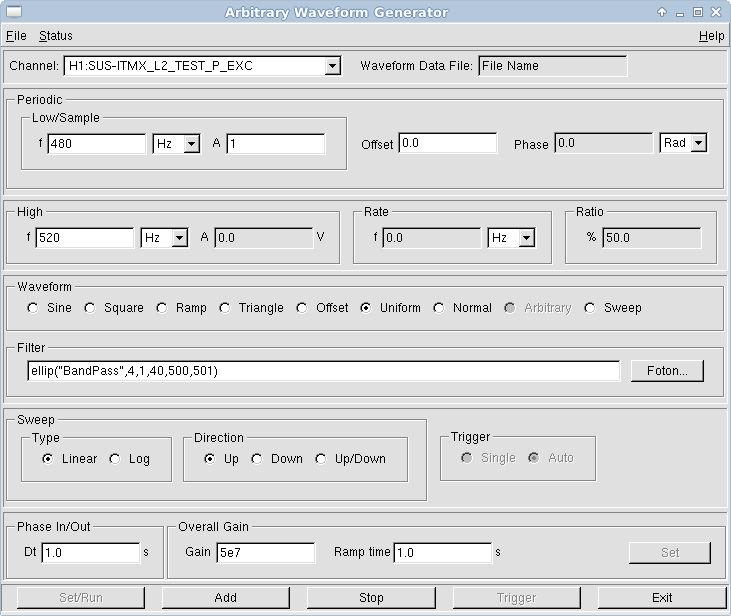The width and height of the screenshot is (731, 616).
Task: Set sweep type to Log
Action: (115, 459)
